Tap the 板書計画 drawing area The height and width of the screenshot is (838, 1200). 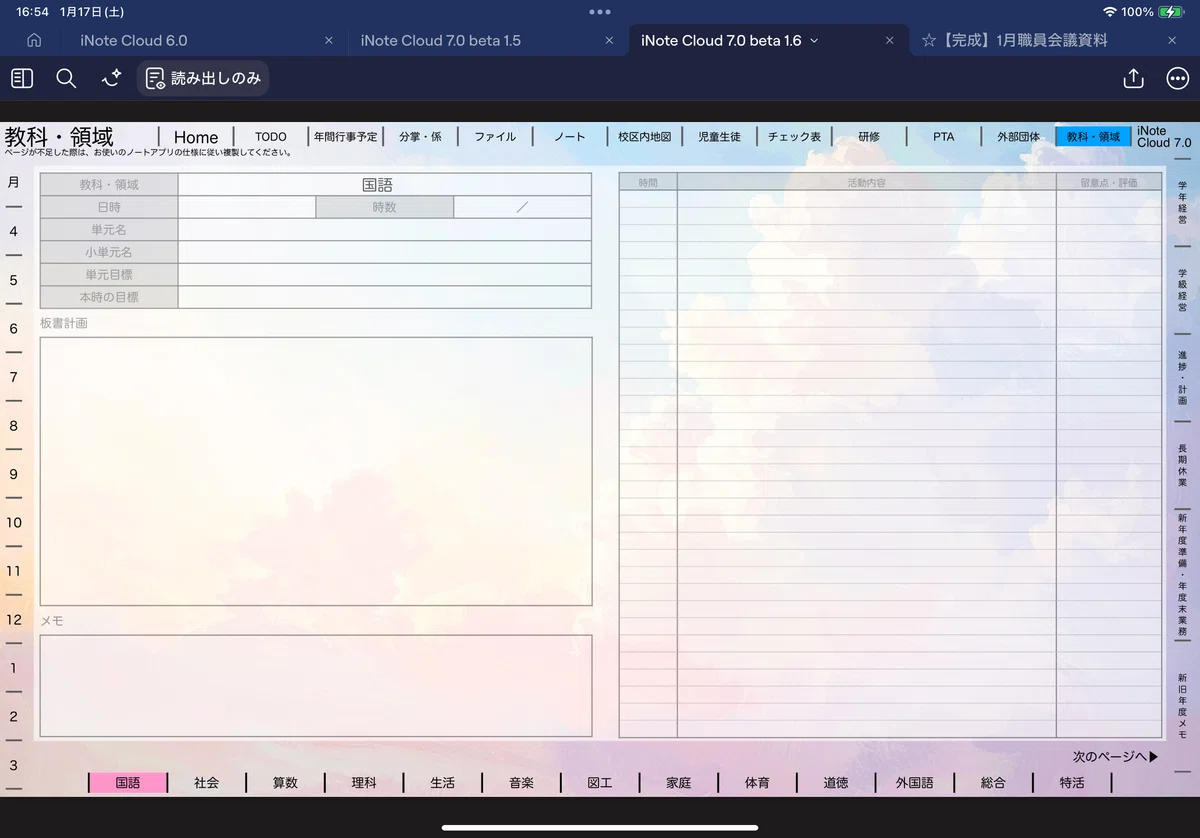(316, 471)
